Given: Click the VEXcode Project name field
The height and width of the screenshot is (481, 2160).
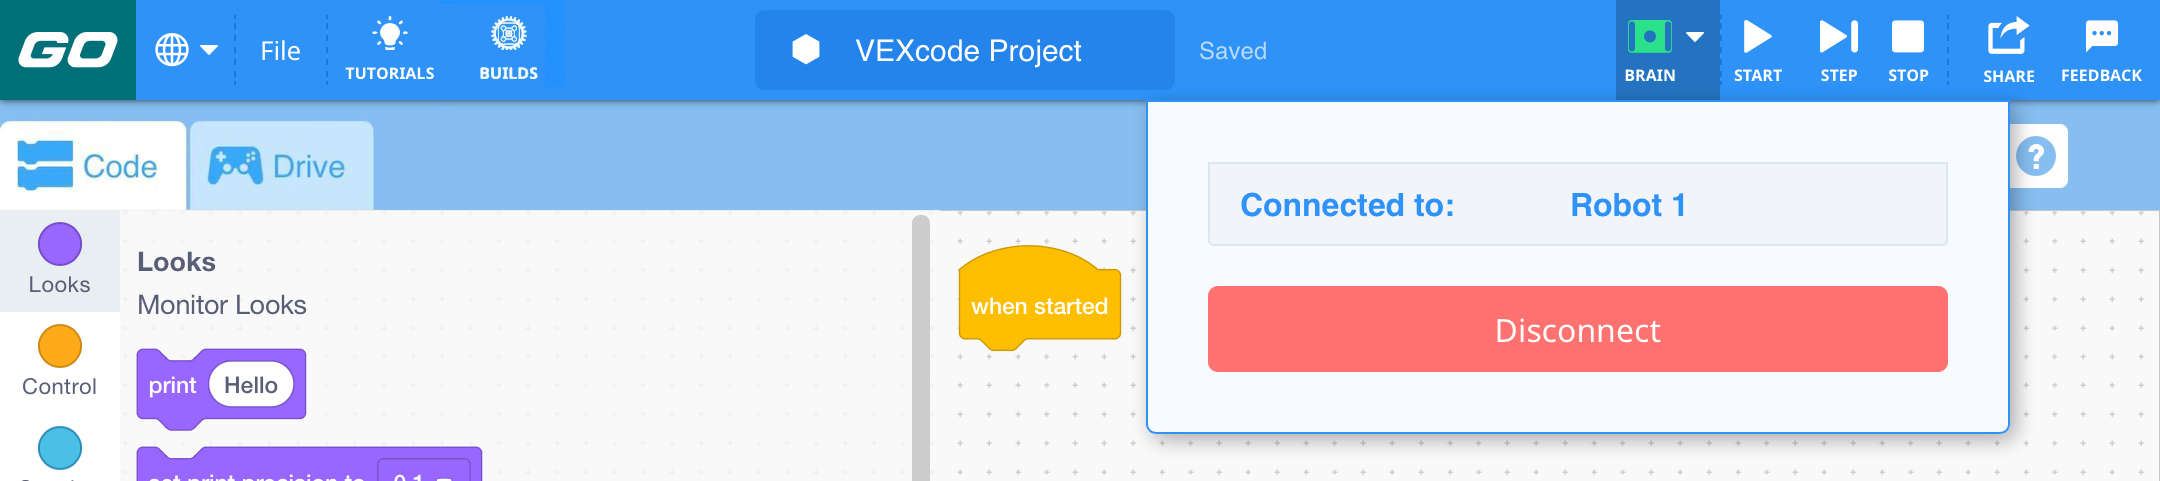Looking at the screenshot, I should point(967,51).
